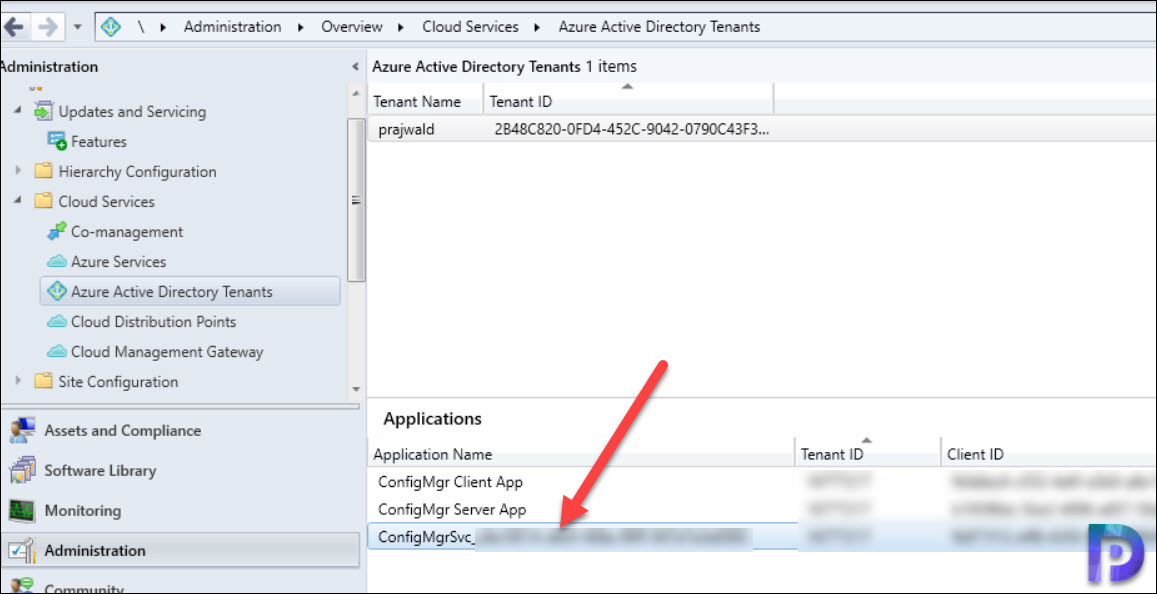Click the Features node icon
Viewport: 1157px width, 594px height.
[x=57, y=141]
